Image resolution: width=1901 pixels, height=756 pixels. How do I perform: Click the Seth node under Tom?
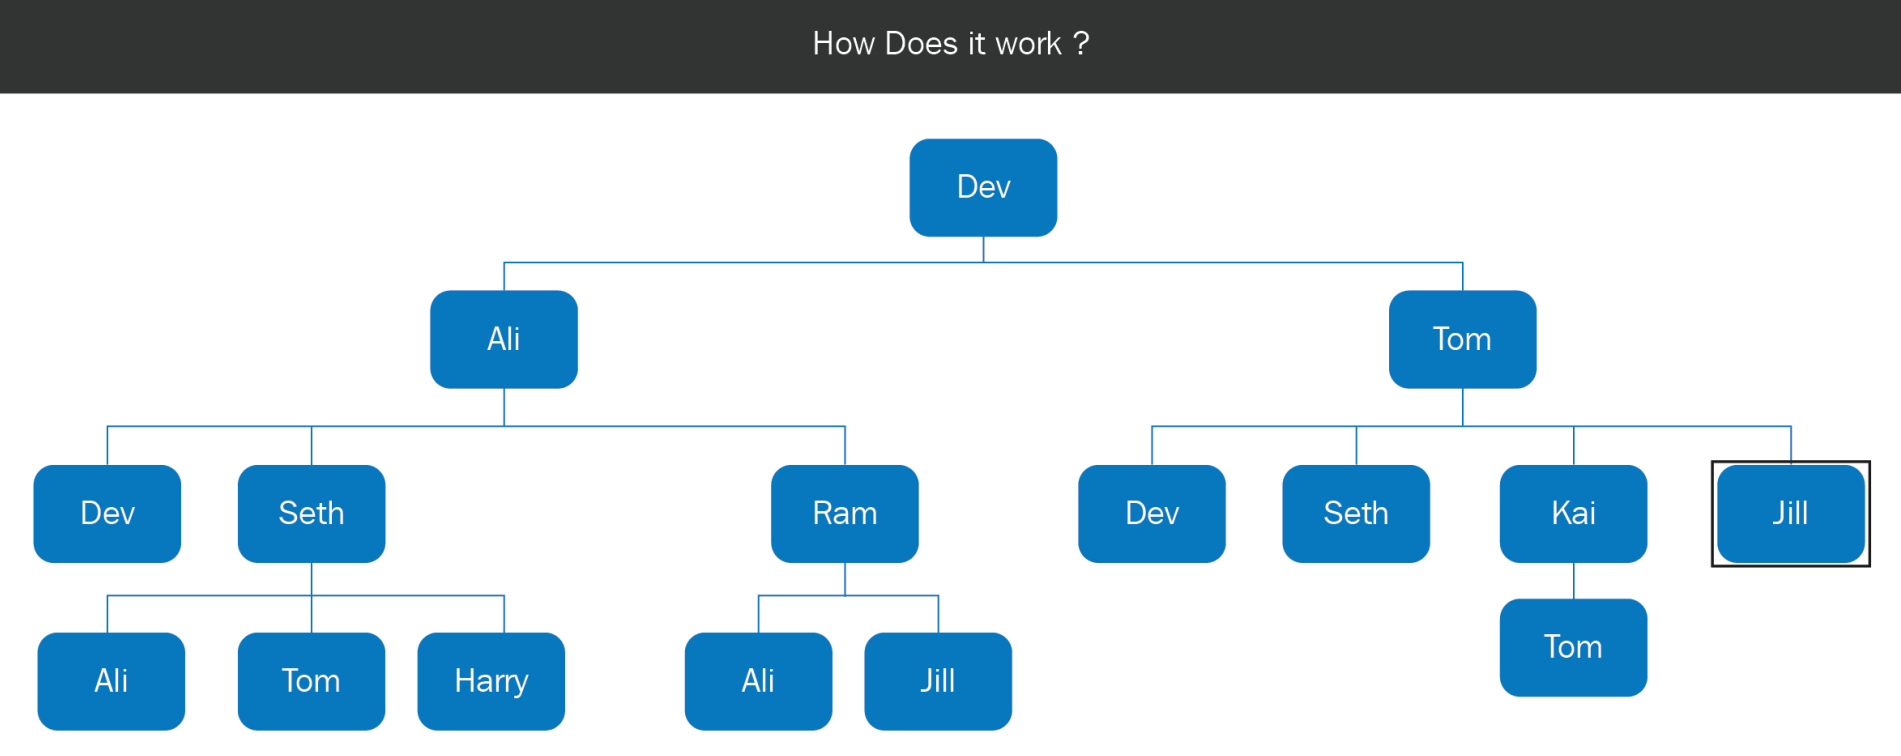(1356, 514)
